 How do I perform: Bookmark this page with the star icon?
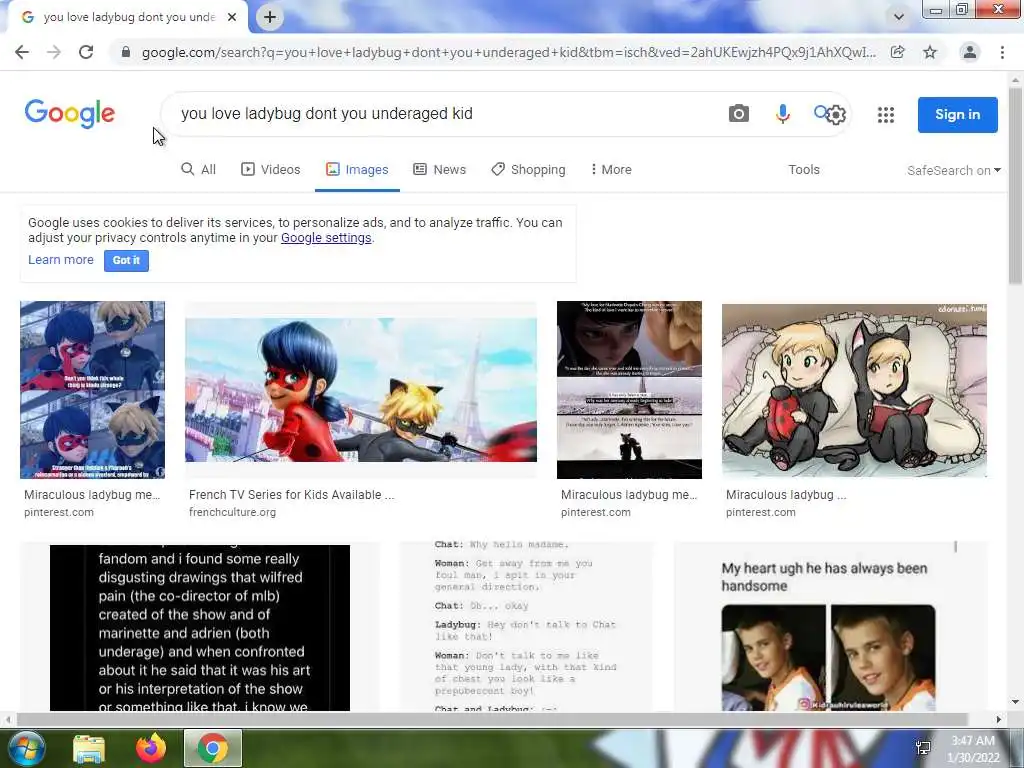click(x=930, y=52)
